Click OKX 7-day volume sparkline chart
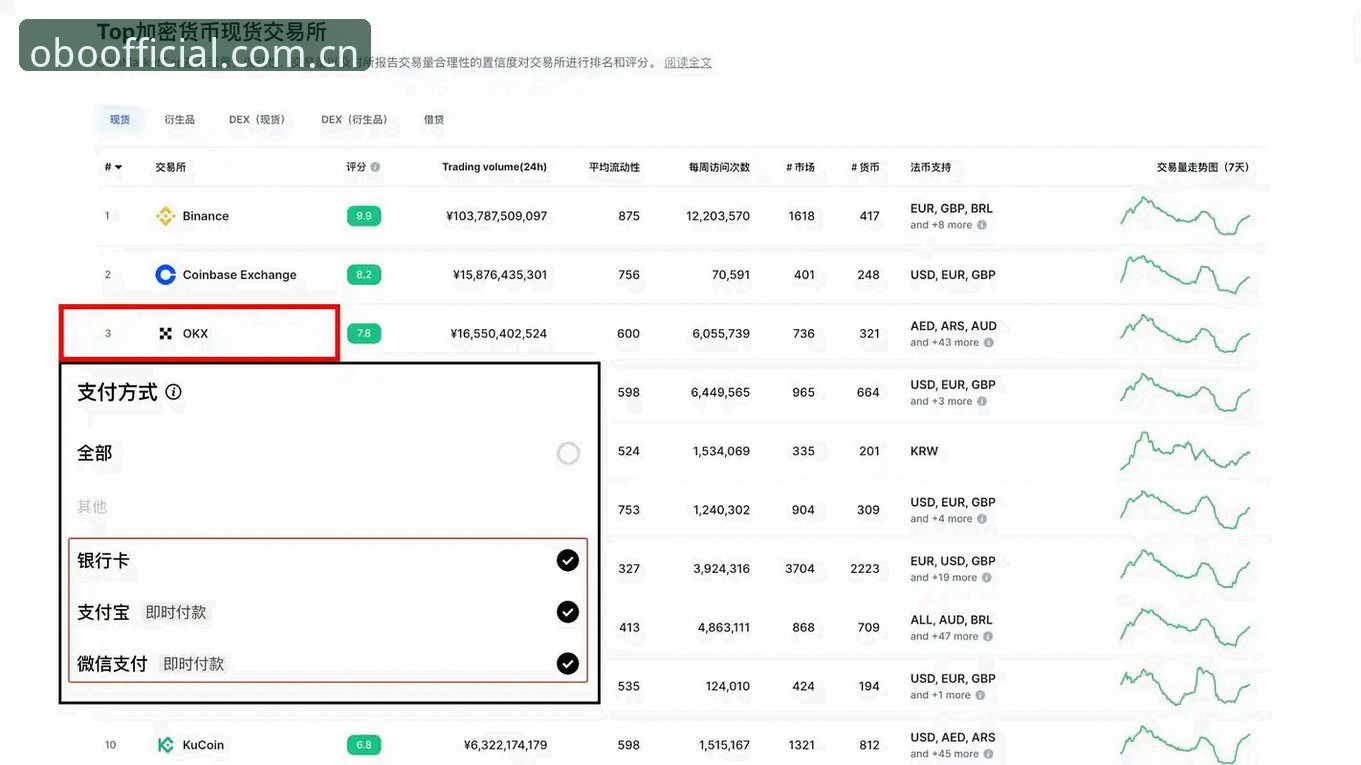 pos(1185,333)
